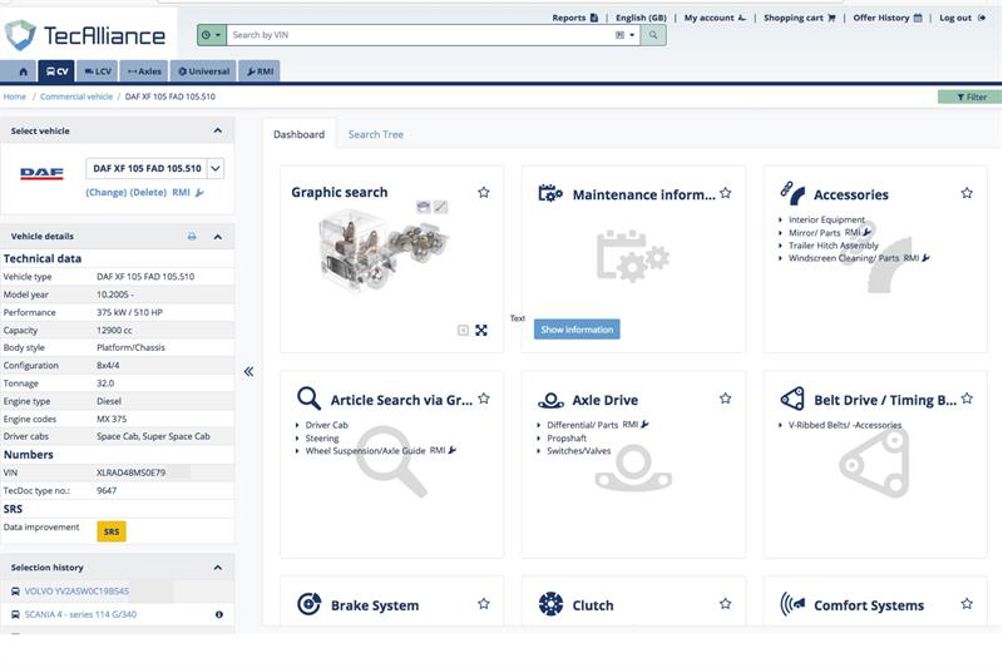Image resolution: width=1002 pixels, height=668 pixels.
Task: Favorite the Graphic search card
Action: [x=484, y=192]
